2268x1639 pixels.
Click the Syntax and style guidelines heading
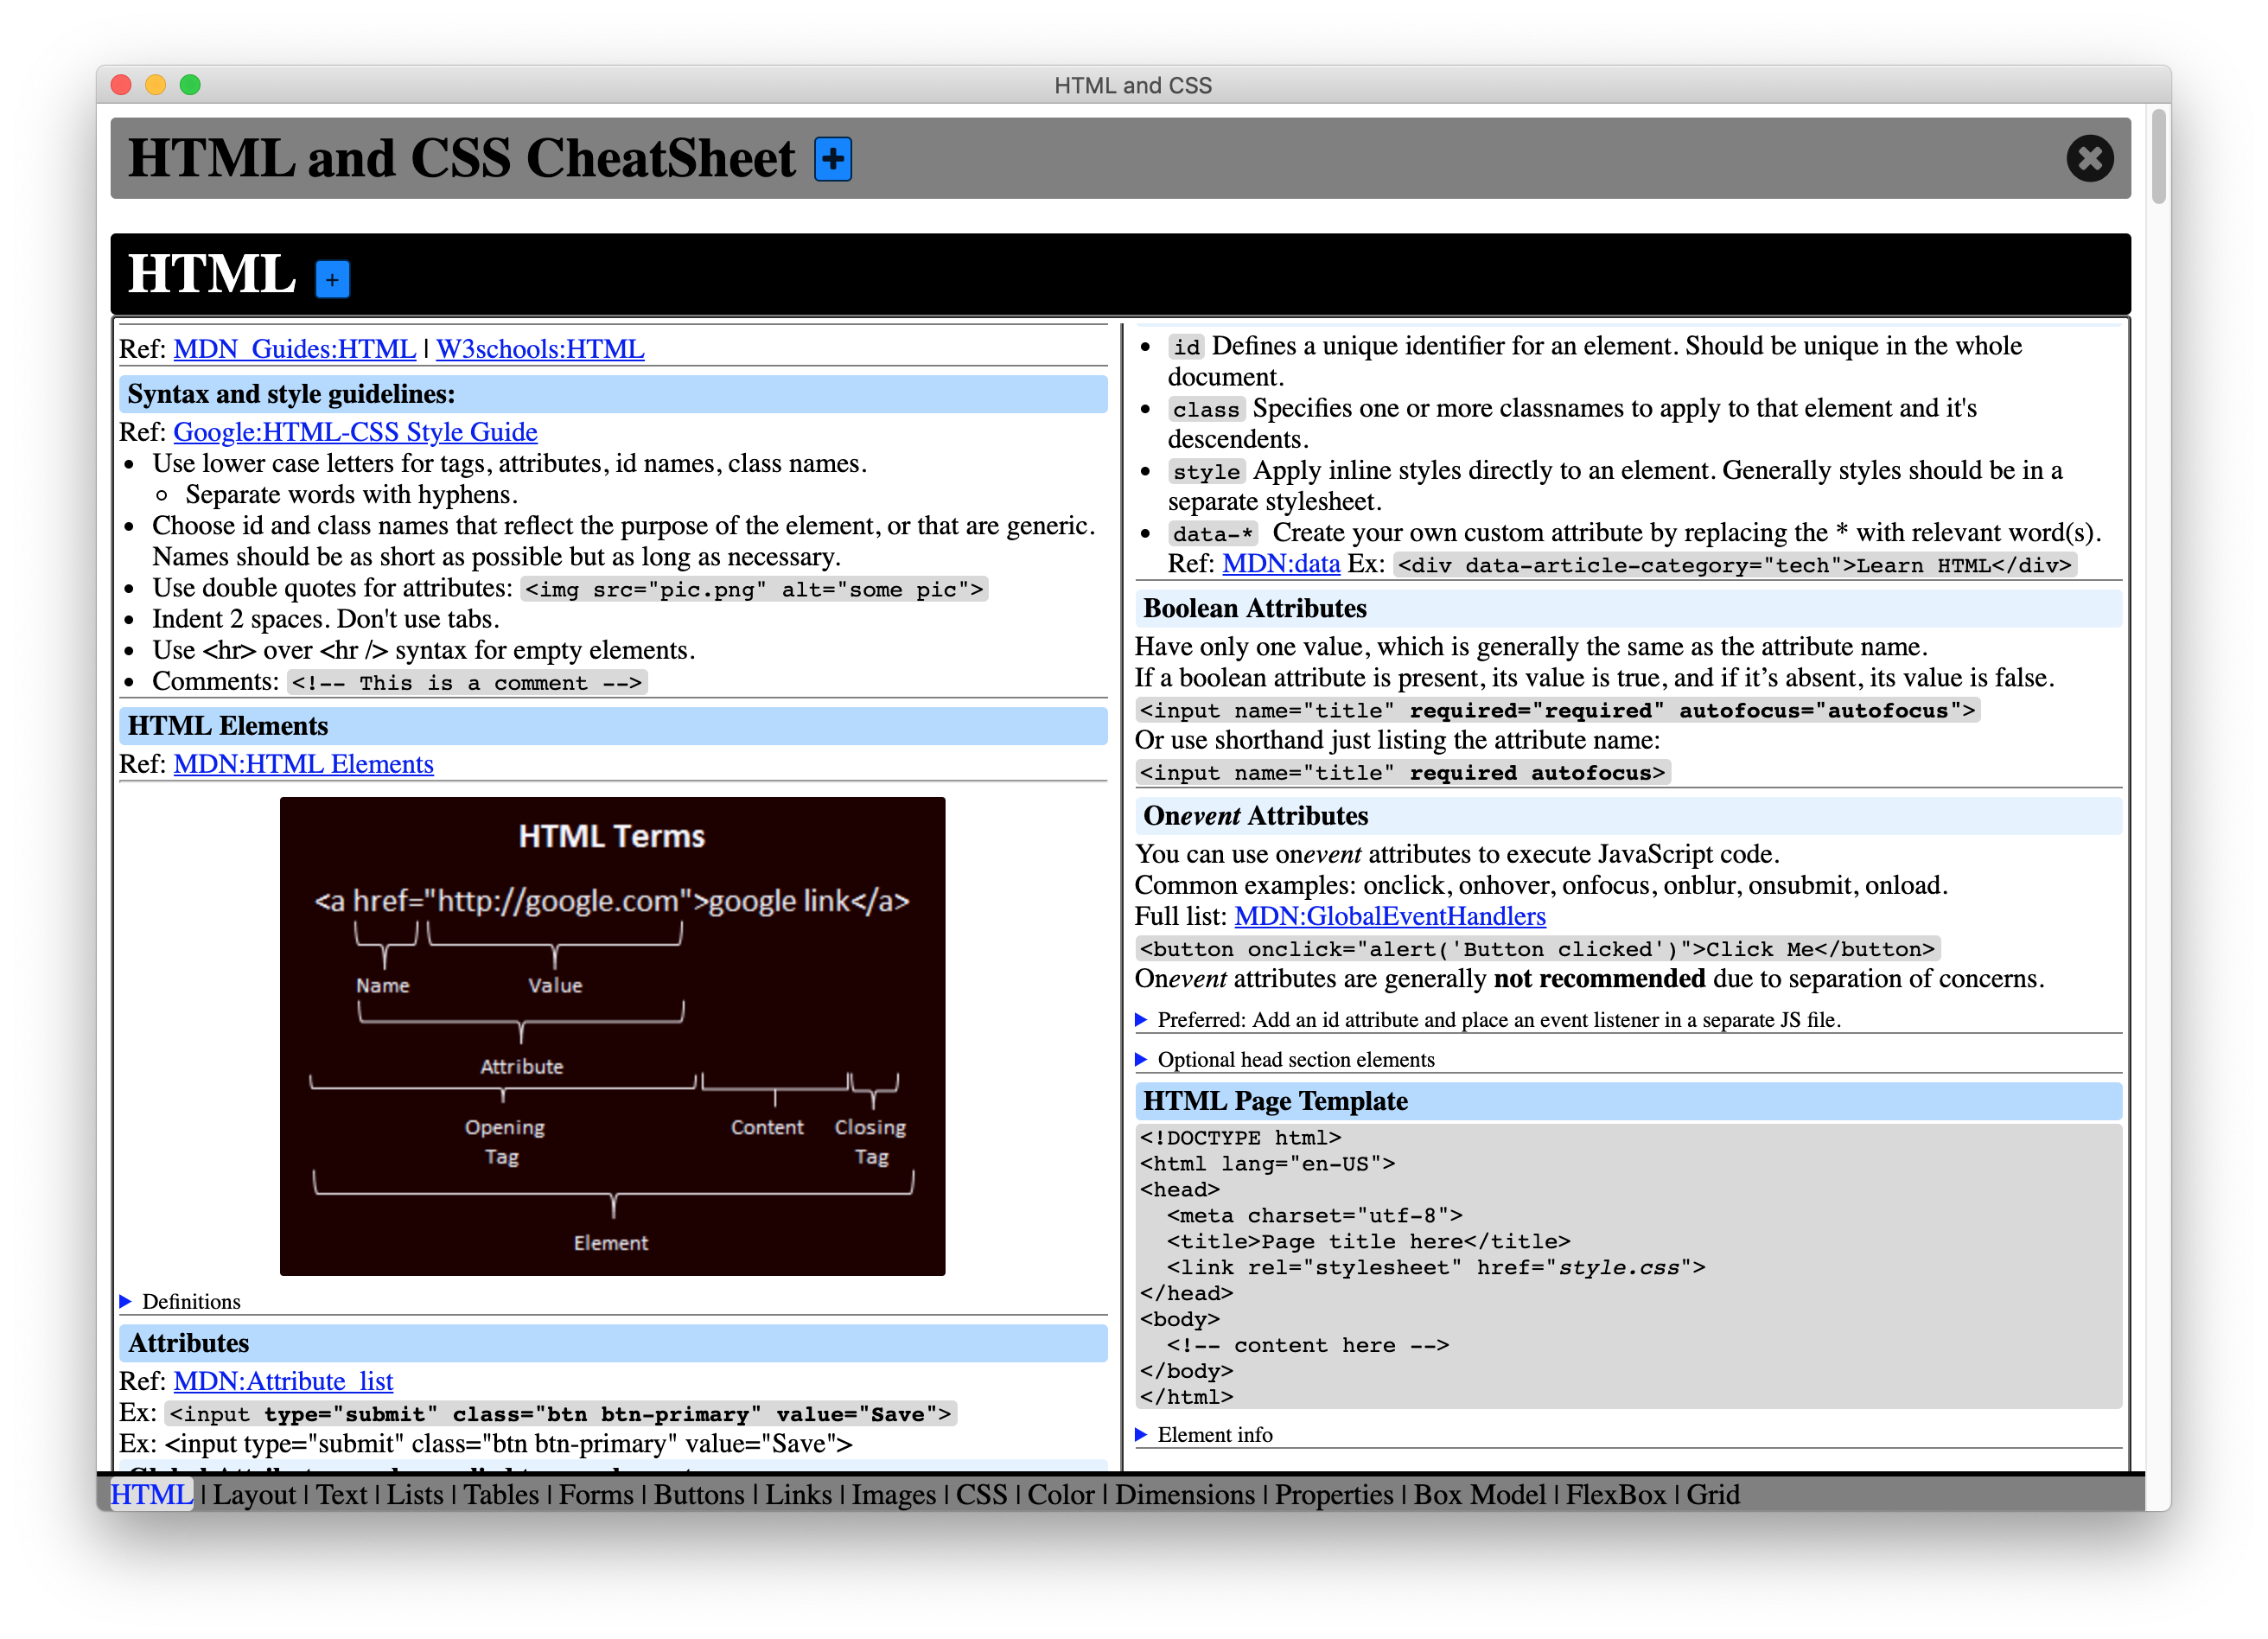[x=612, y=393]
